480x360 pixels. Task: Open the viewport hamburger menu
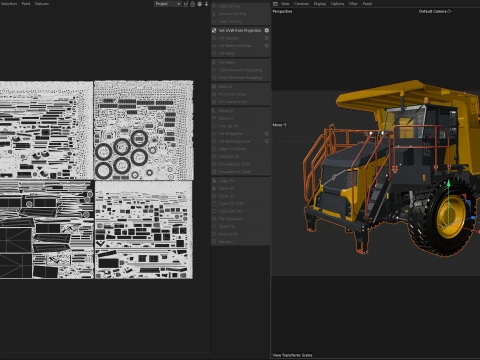click(x=275, y=4)
